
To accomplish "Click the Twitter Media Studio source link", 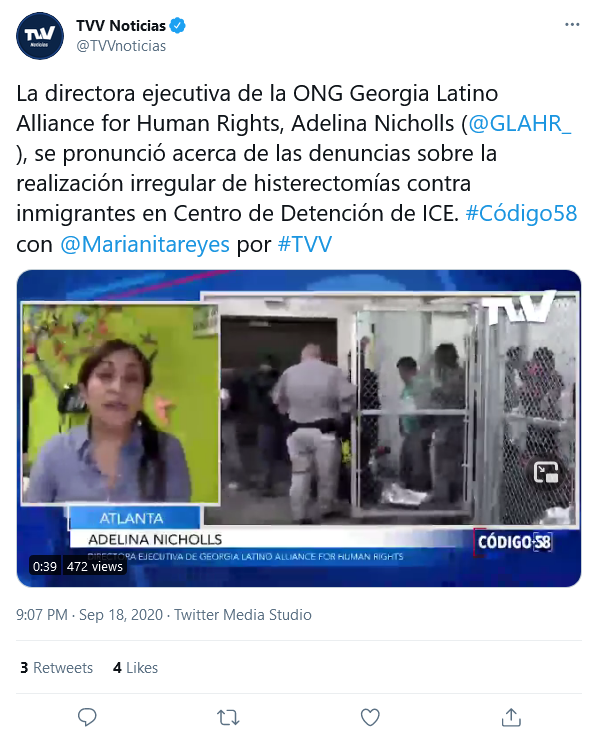I will point(243,615).
